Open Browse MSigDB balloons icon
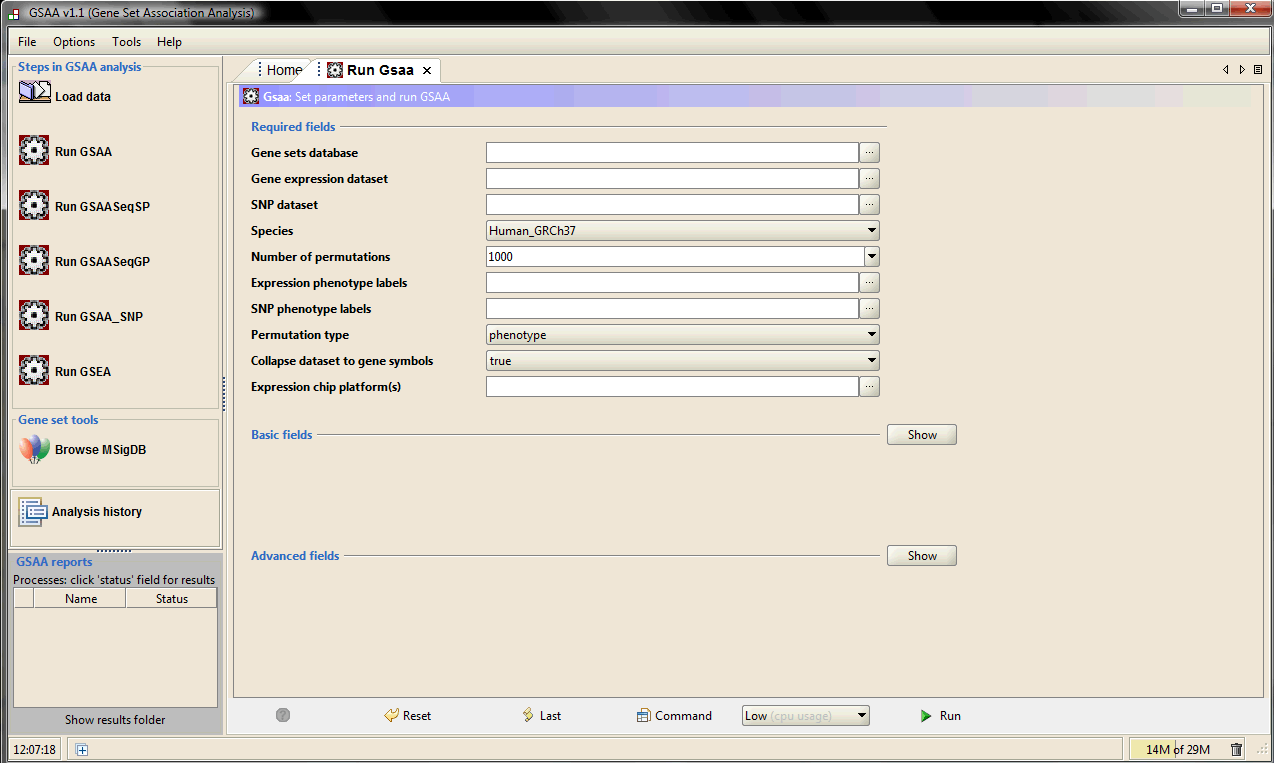Screen dimensions: 1274x763 coord(34,450)
